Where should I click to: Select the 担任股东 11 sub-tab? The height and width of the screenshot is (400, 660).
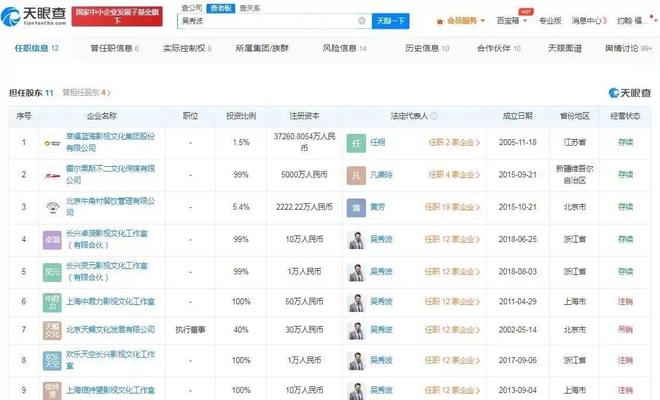[31, 93]
